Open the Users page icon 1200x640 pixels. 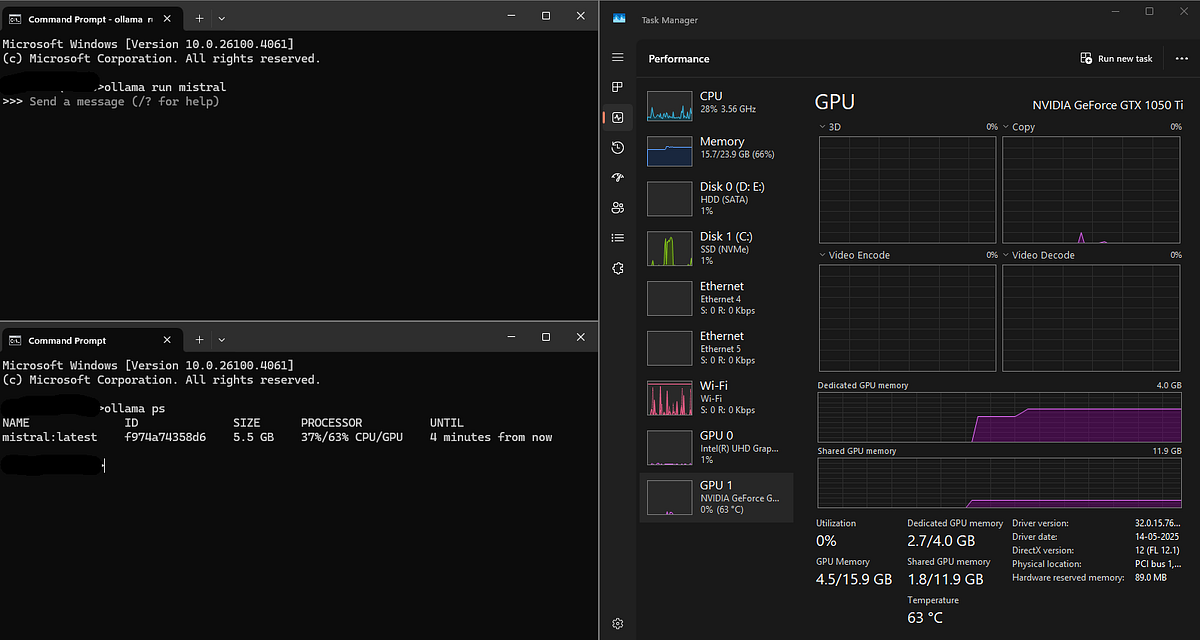coord(617,207)
